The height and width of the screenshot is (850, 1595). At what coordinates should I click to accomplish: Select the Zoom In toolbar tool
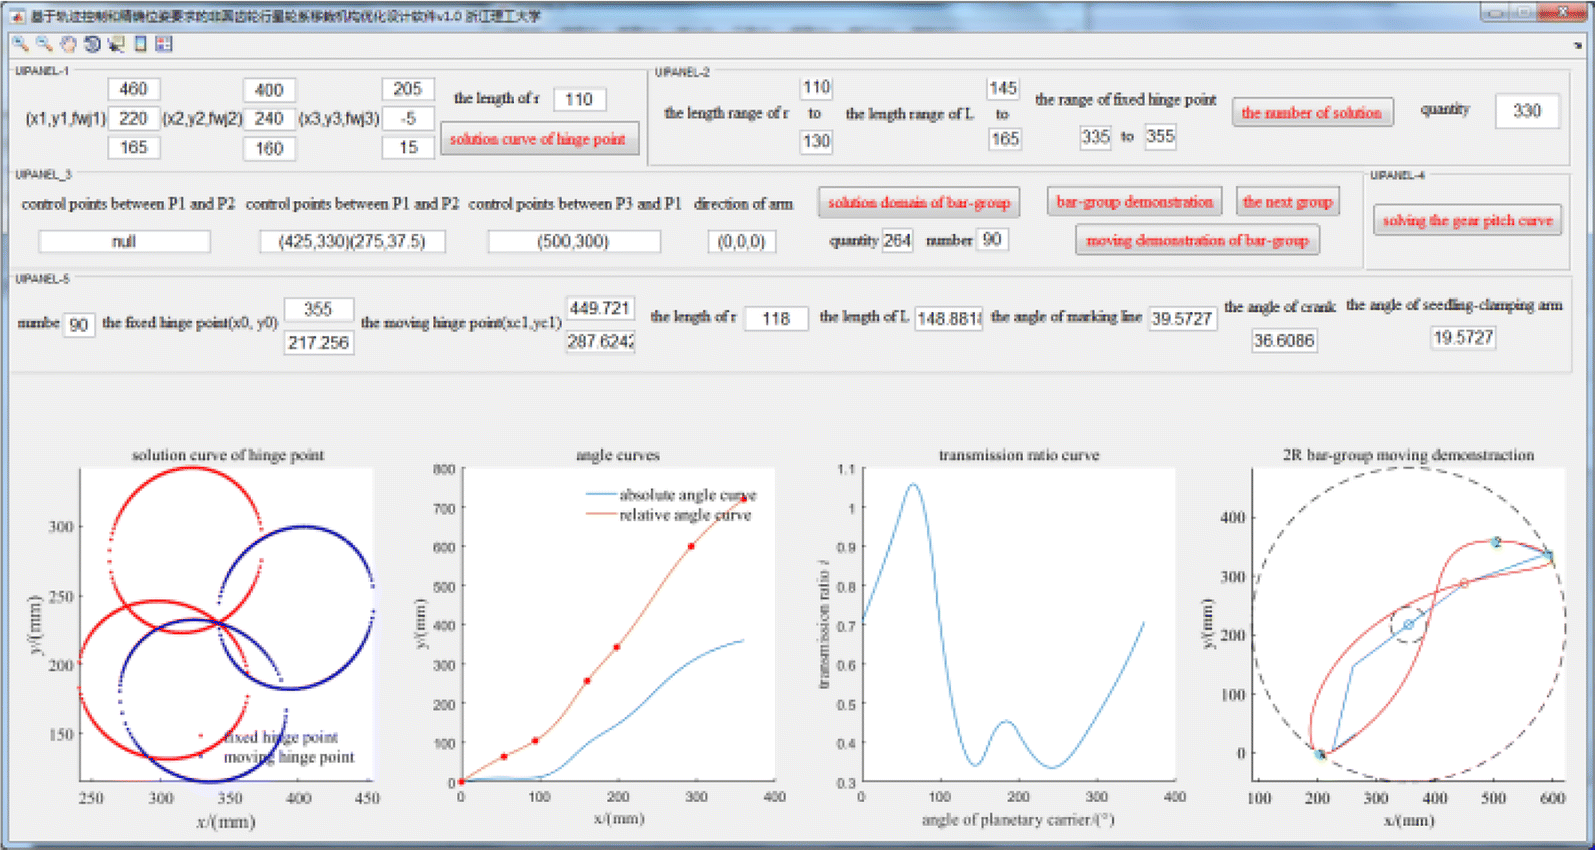[20, 44]
